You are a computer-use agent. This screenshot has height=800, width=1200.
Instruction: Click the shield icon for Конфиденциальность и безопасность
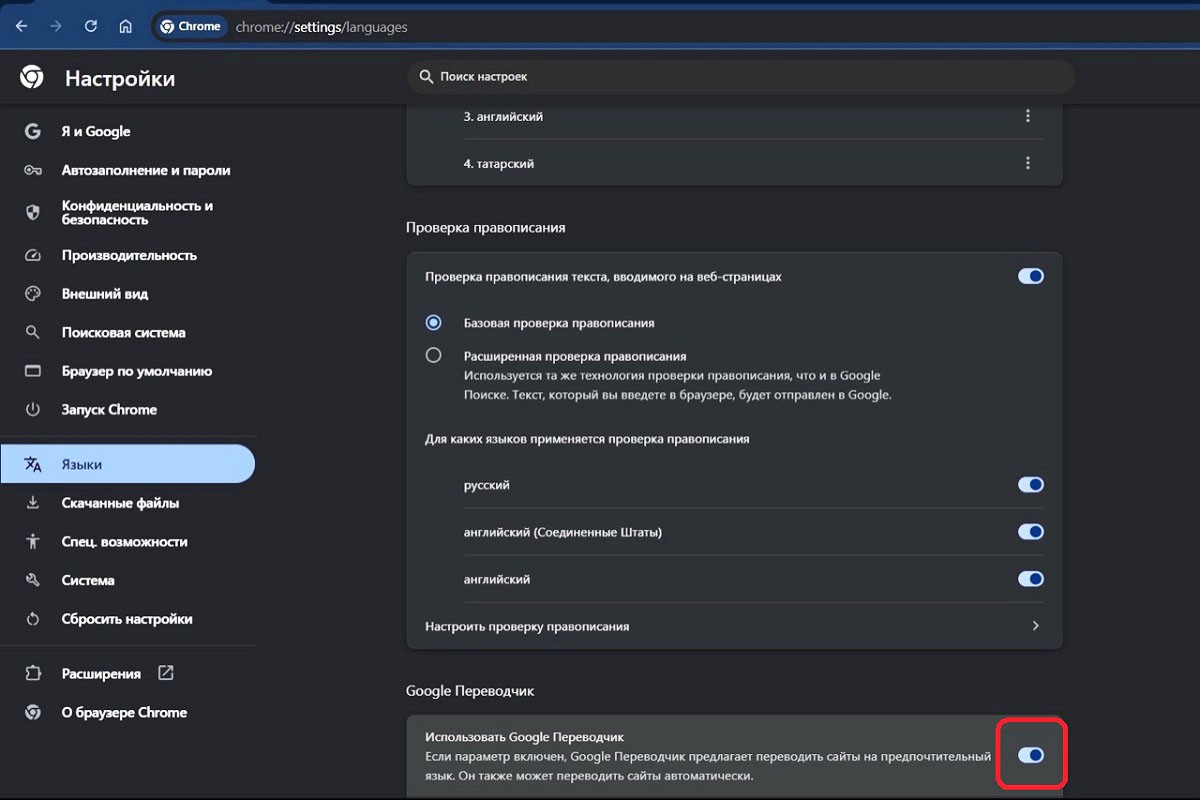pos(33,212)
